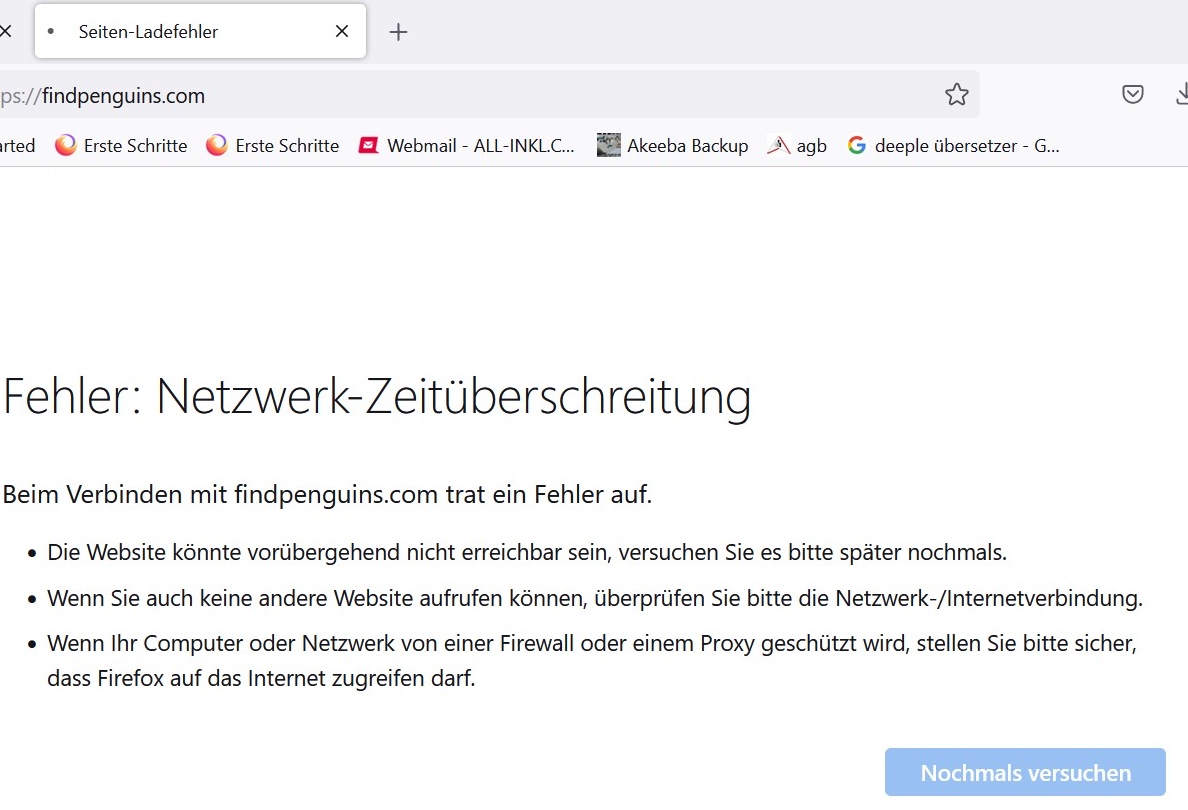Viewport: 1188px width, 810px height.
Task: Close the tab left of Seiten-Ladefehler
Action: [5, 32]
